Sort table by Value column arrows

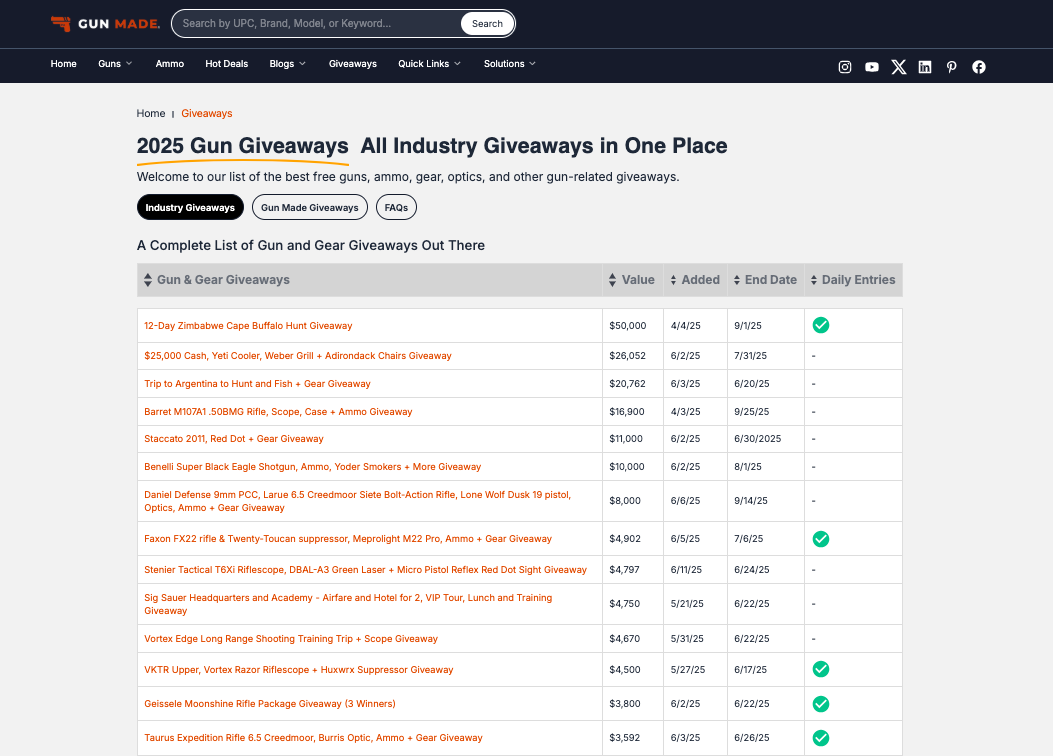(x=613, y=281)
